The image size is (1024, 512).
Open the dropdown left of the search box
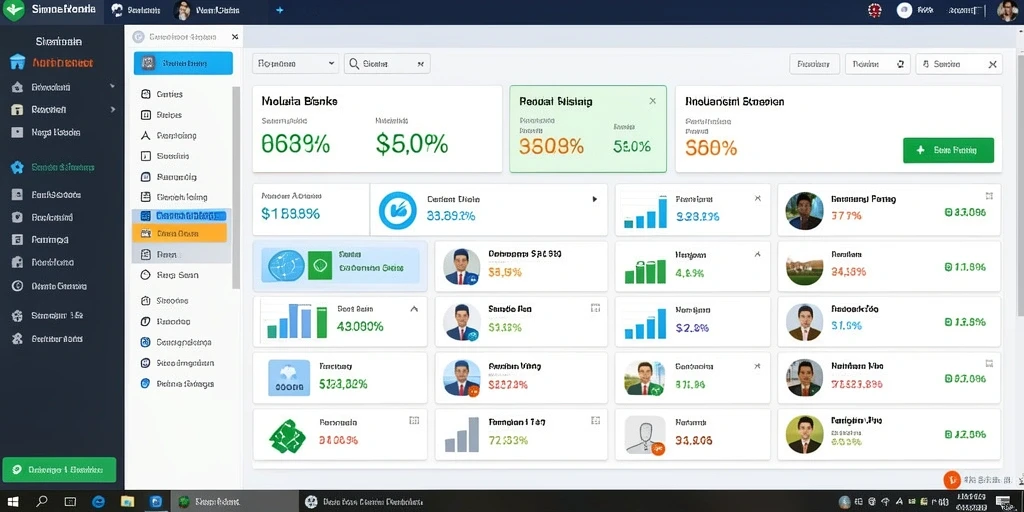tap(296, 63)
